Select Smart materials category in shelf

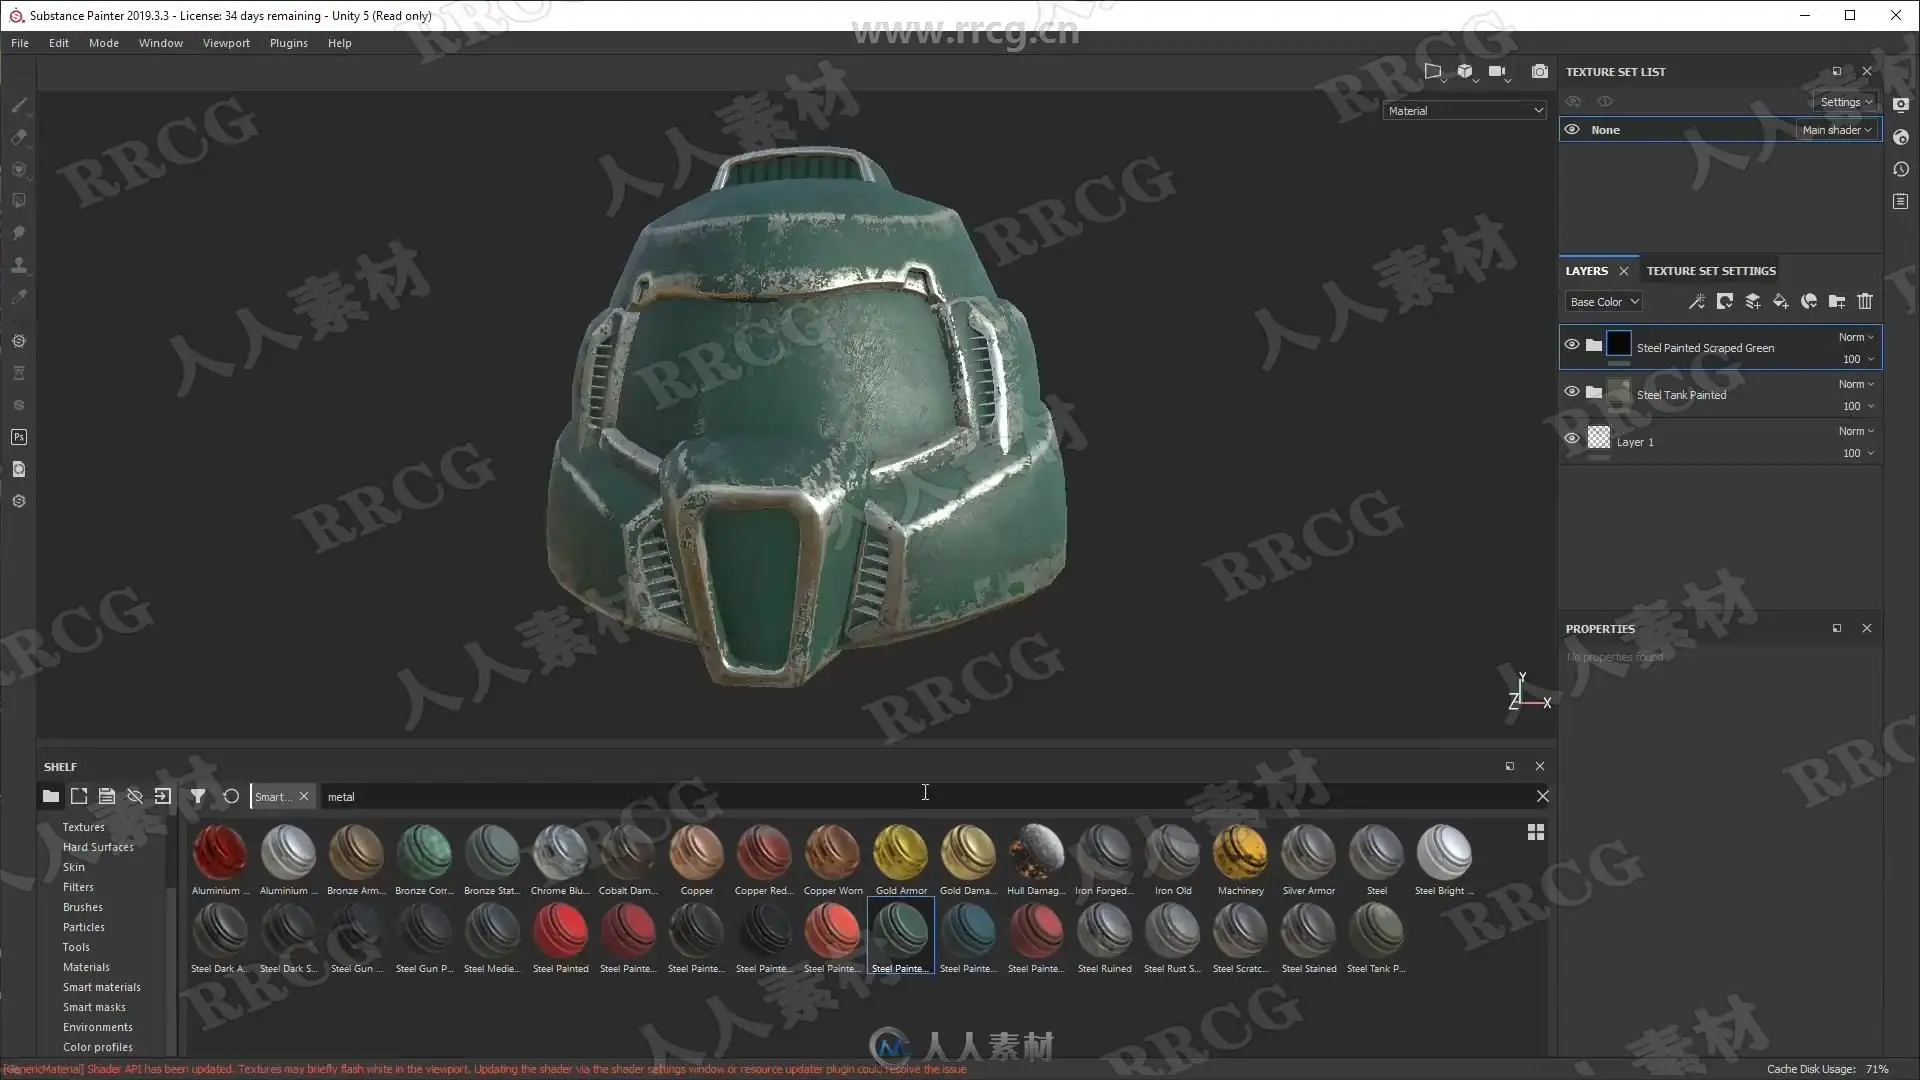click(x=101, y=987)
